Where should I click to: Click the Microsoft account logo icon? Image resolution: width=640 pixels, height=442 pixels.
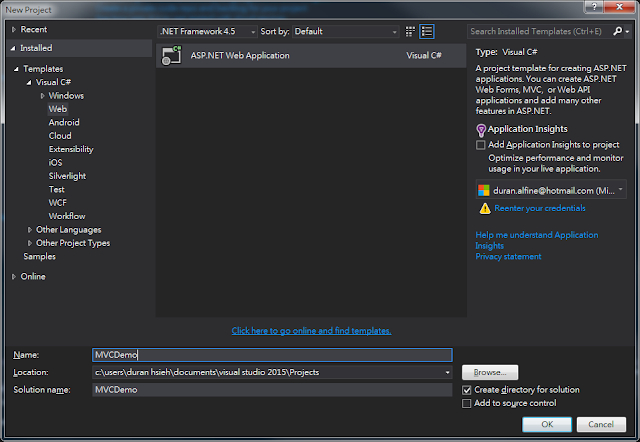coord(484,190)
